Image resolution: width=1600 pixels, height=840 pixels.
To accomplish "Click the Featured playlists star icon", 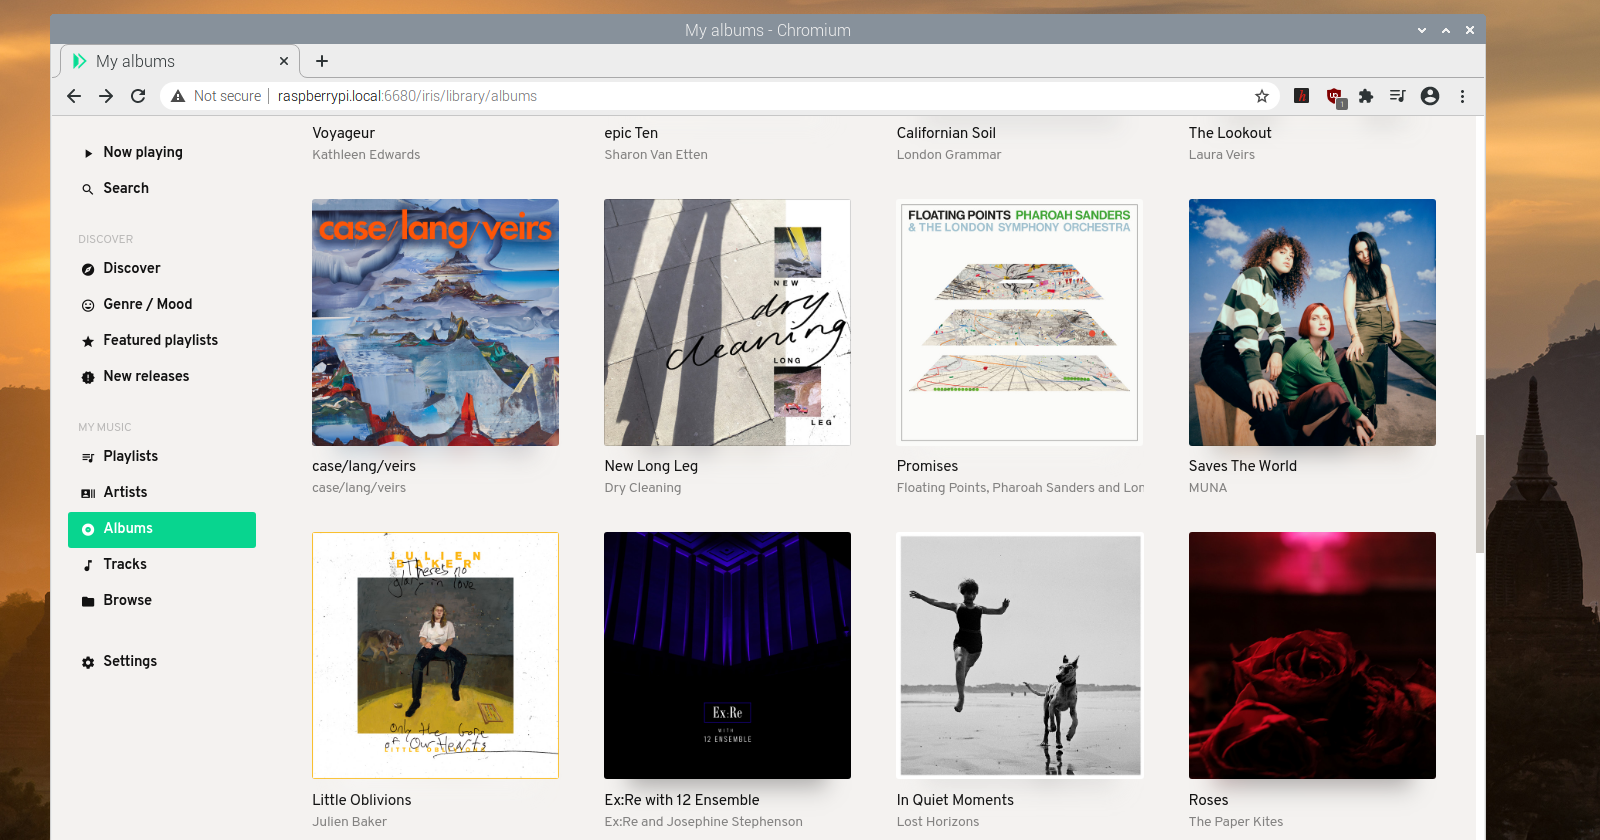I will coord(88,341).
